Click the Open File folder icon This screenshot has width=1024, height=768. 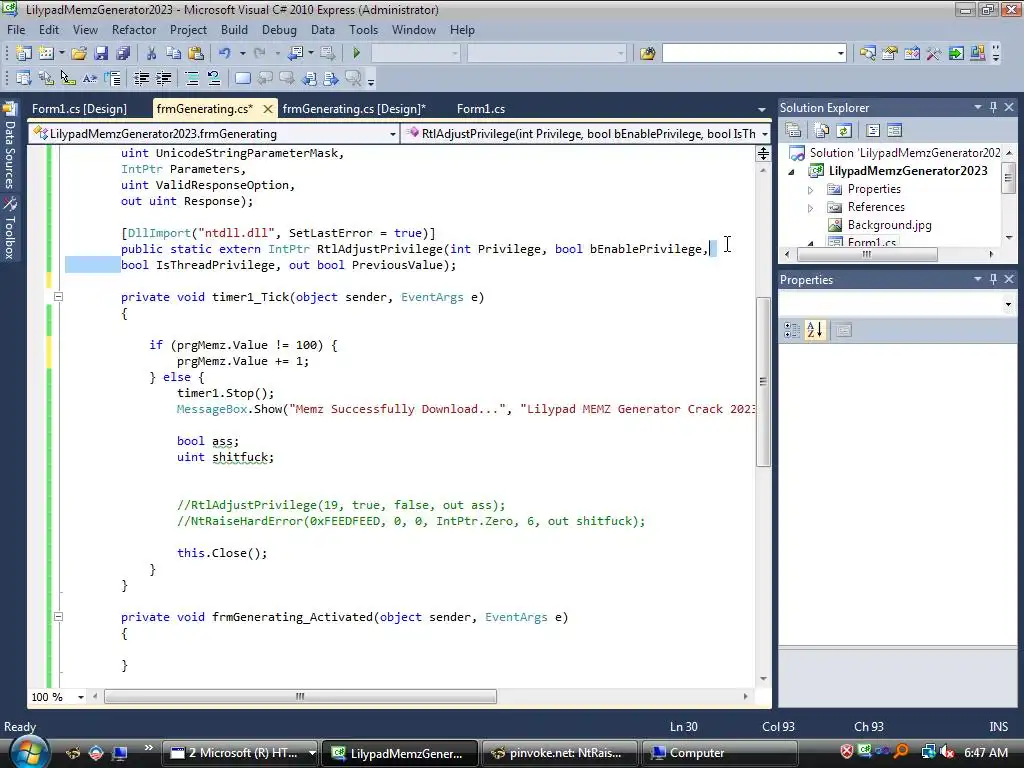(x=79, y=53)
